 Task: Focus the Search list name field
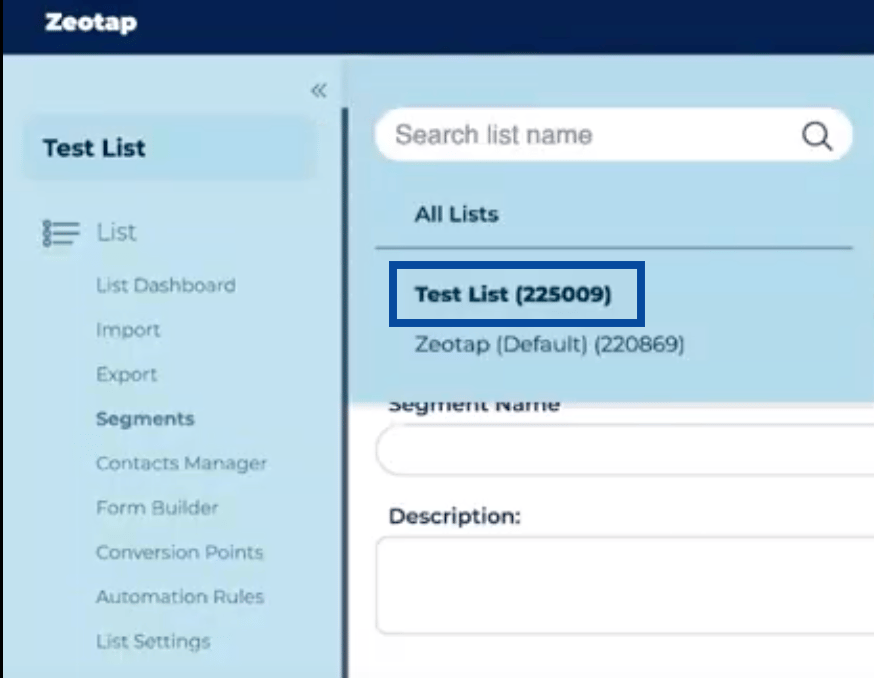[614, 135]
